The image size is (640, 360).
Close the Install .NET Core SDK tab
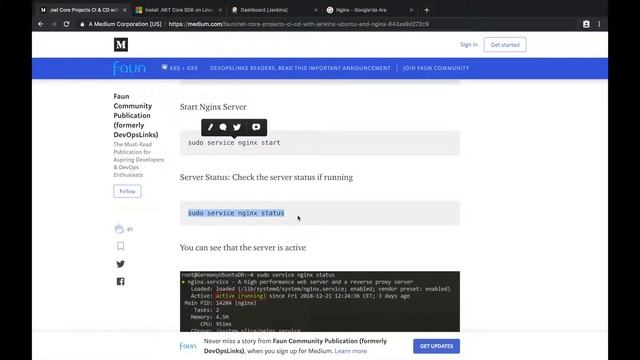click(220, 10)
